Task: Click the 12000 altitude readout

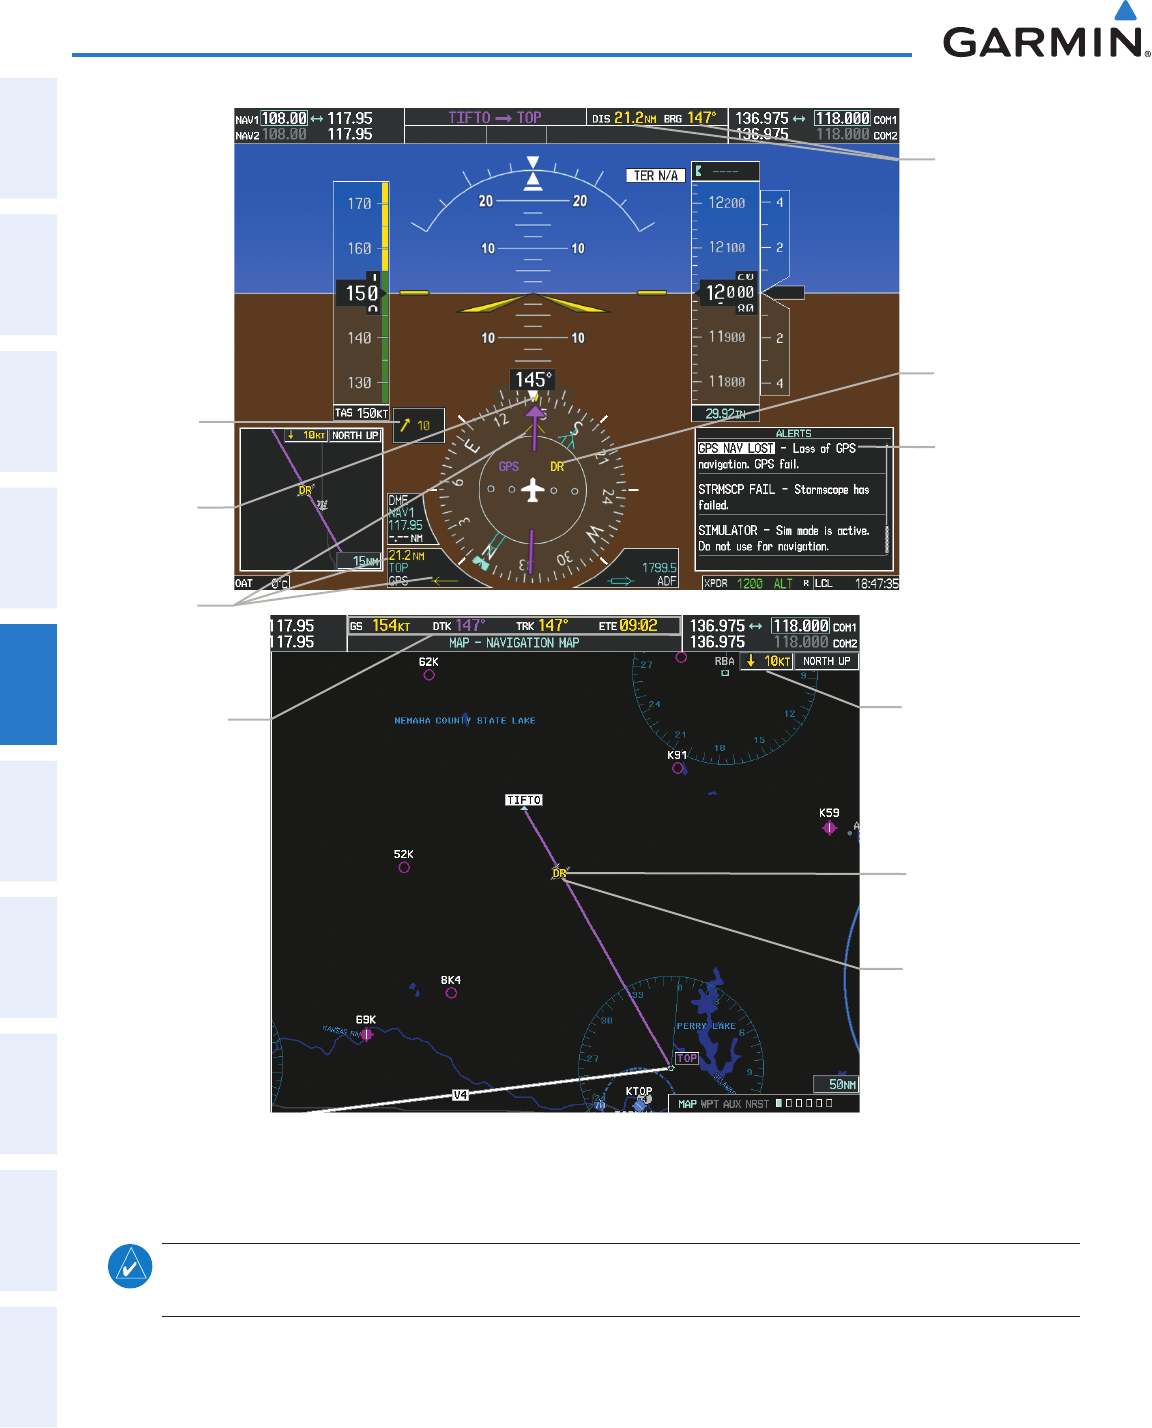Action: pos(729,292)
